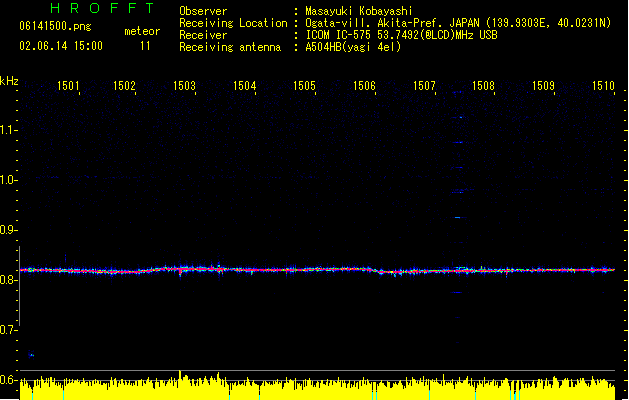Click the 0.9 kHz axis label
Screen dimensions: 629x400
[x=8, y=230]
